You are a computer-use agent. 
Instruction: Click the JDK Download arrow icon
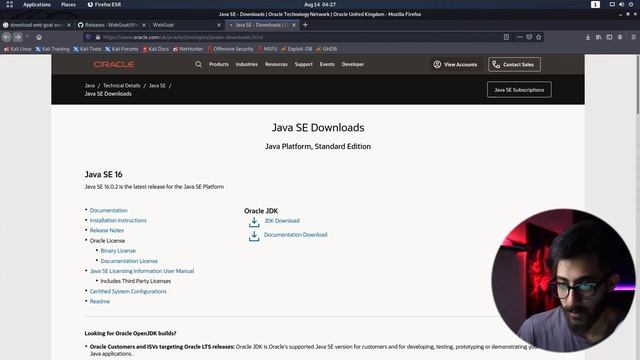click(x=254, y=222)
